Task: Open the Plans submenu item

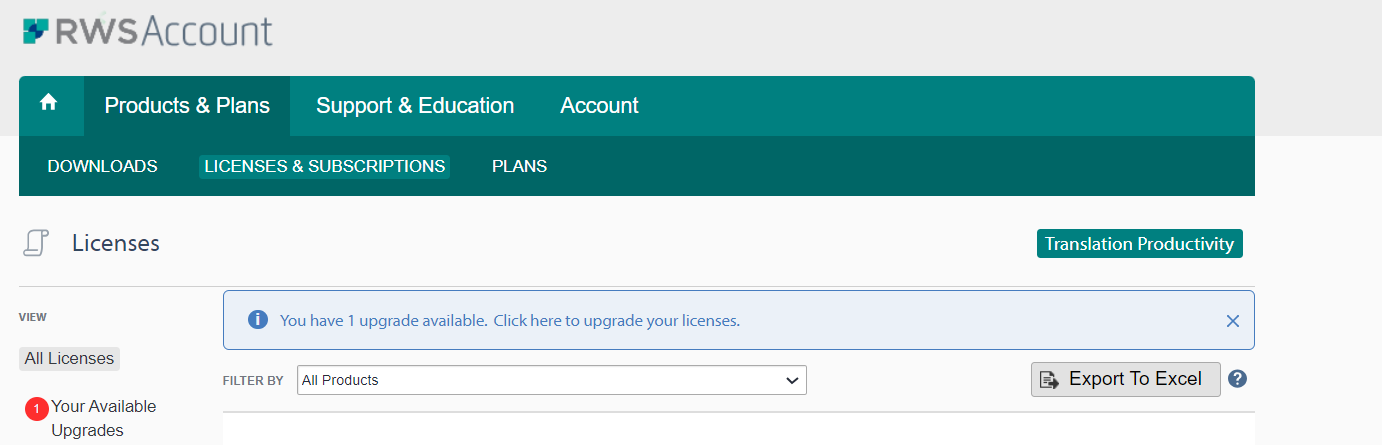Action: 519,166
